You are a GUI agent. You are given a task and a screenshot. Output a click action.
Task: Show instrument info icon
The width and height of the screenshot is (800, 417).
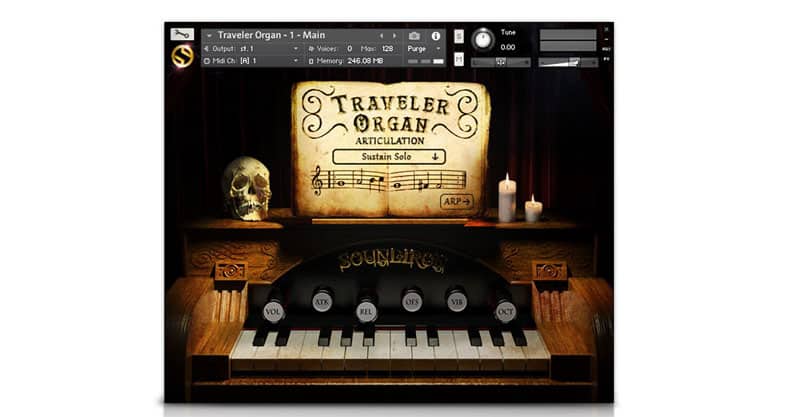point(436,36)
